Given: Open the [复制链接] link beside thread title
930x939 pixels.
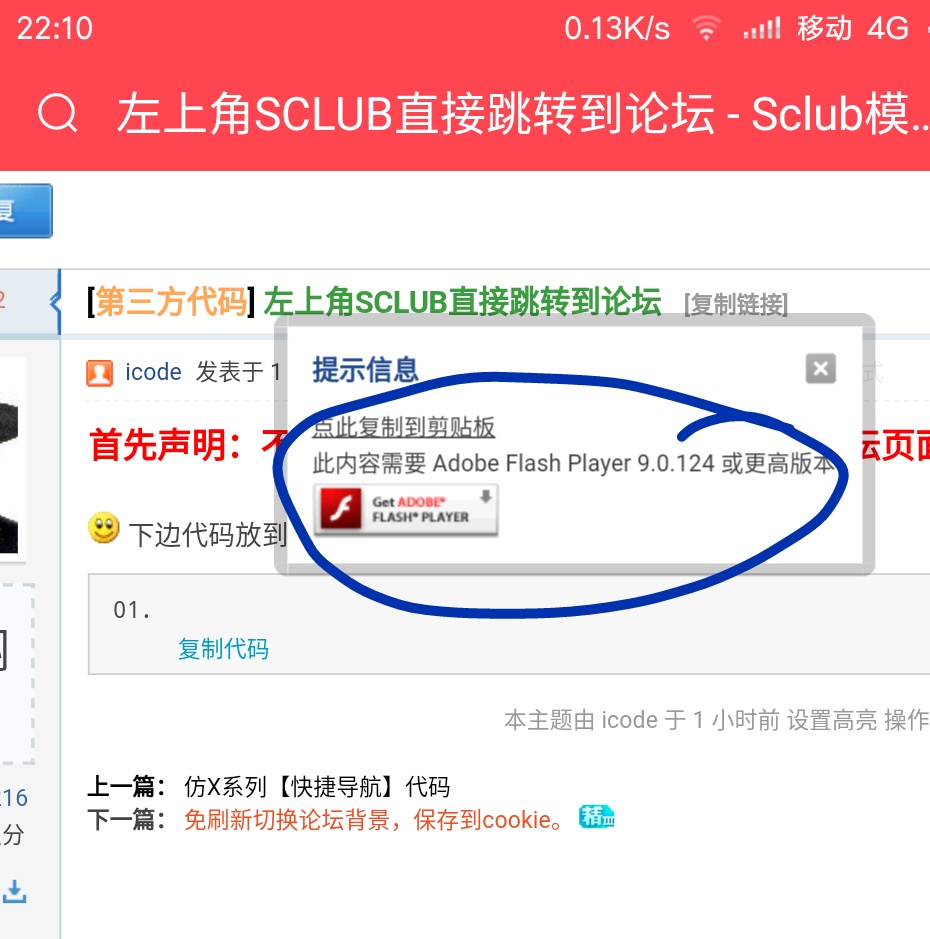Looking at the screenshot, I should tap(735, 304).
